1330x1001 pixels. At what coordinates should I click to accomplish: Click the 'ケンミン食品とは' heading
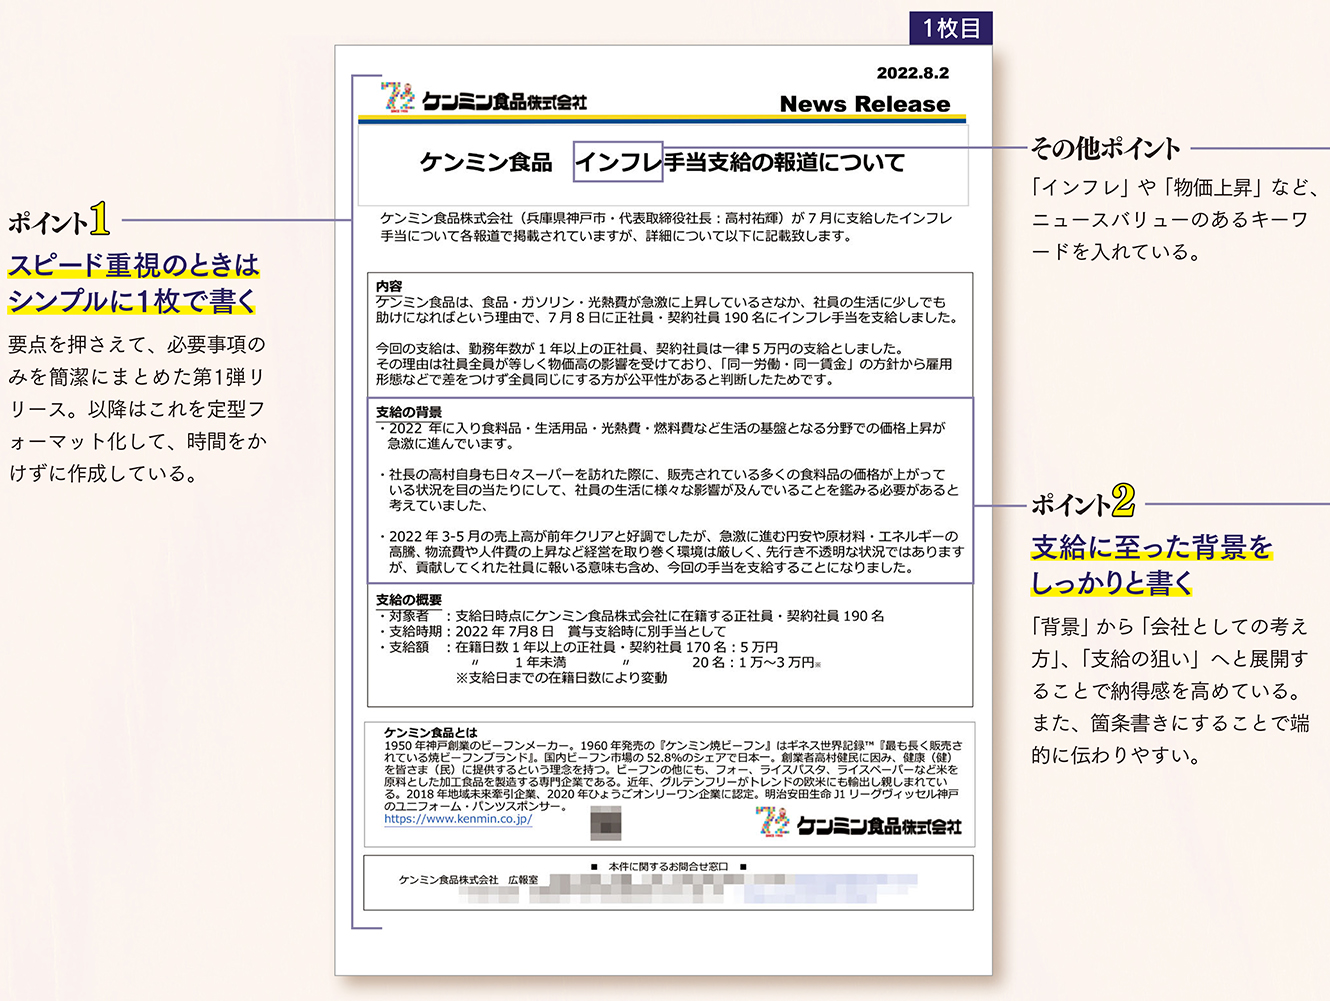pyautogui.click(x=431, y=732)
